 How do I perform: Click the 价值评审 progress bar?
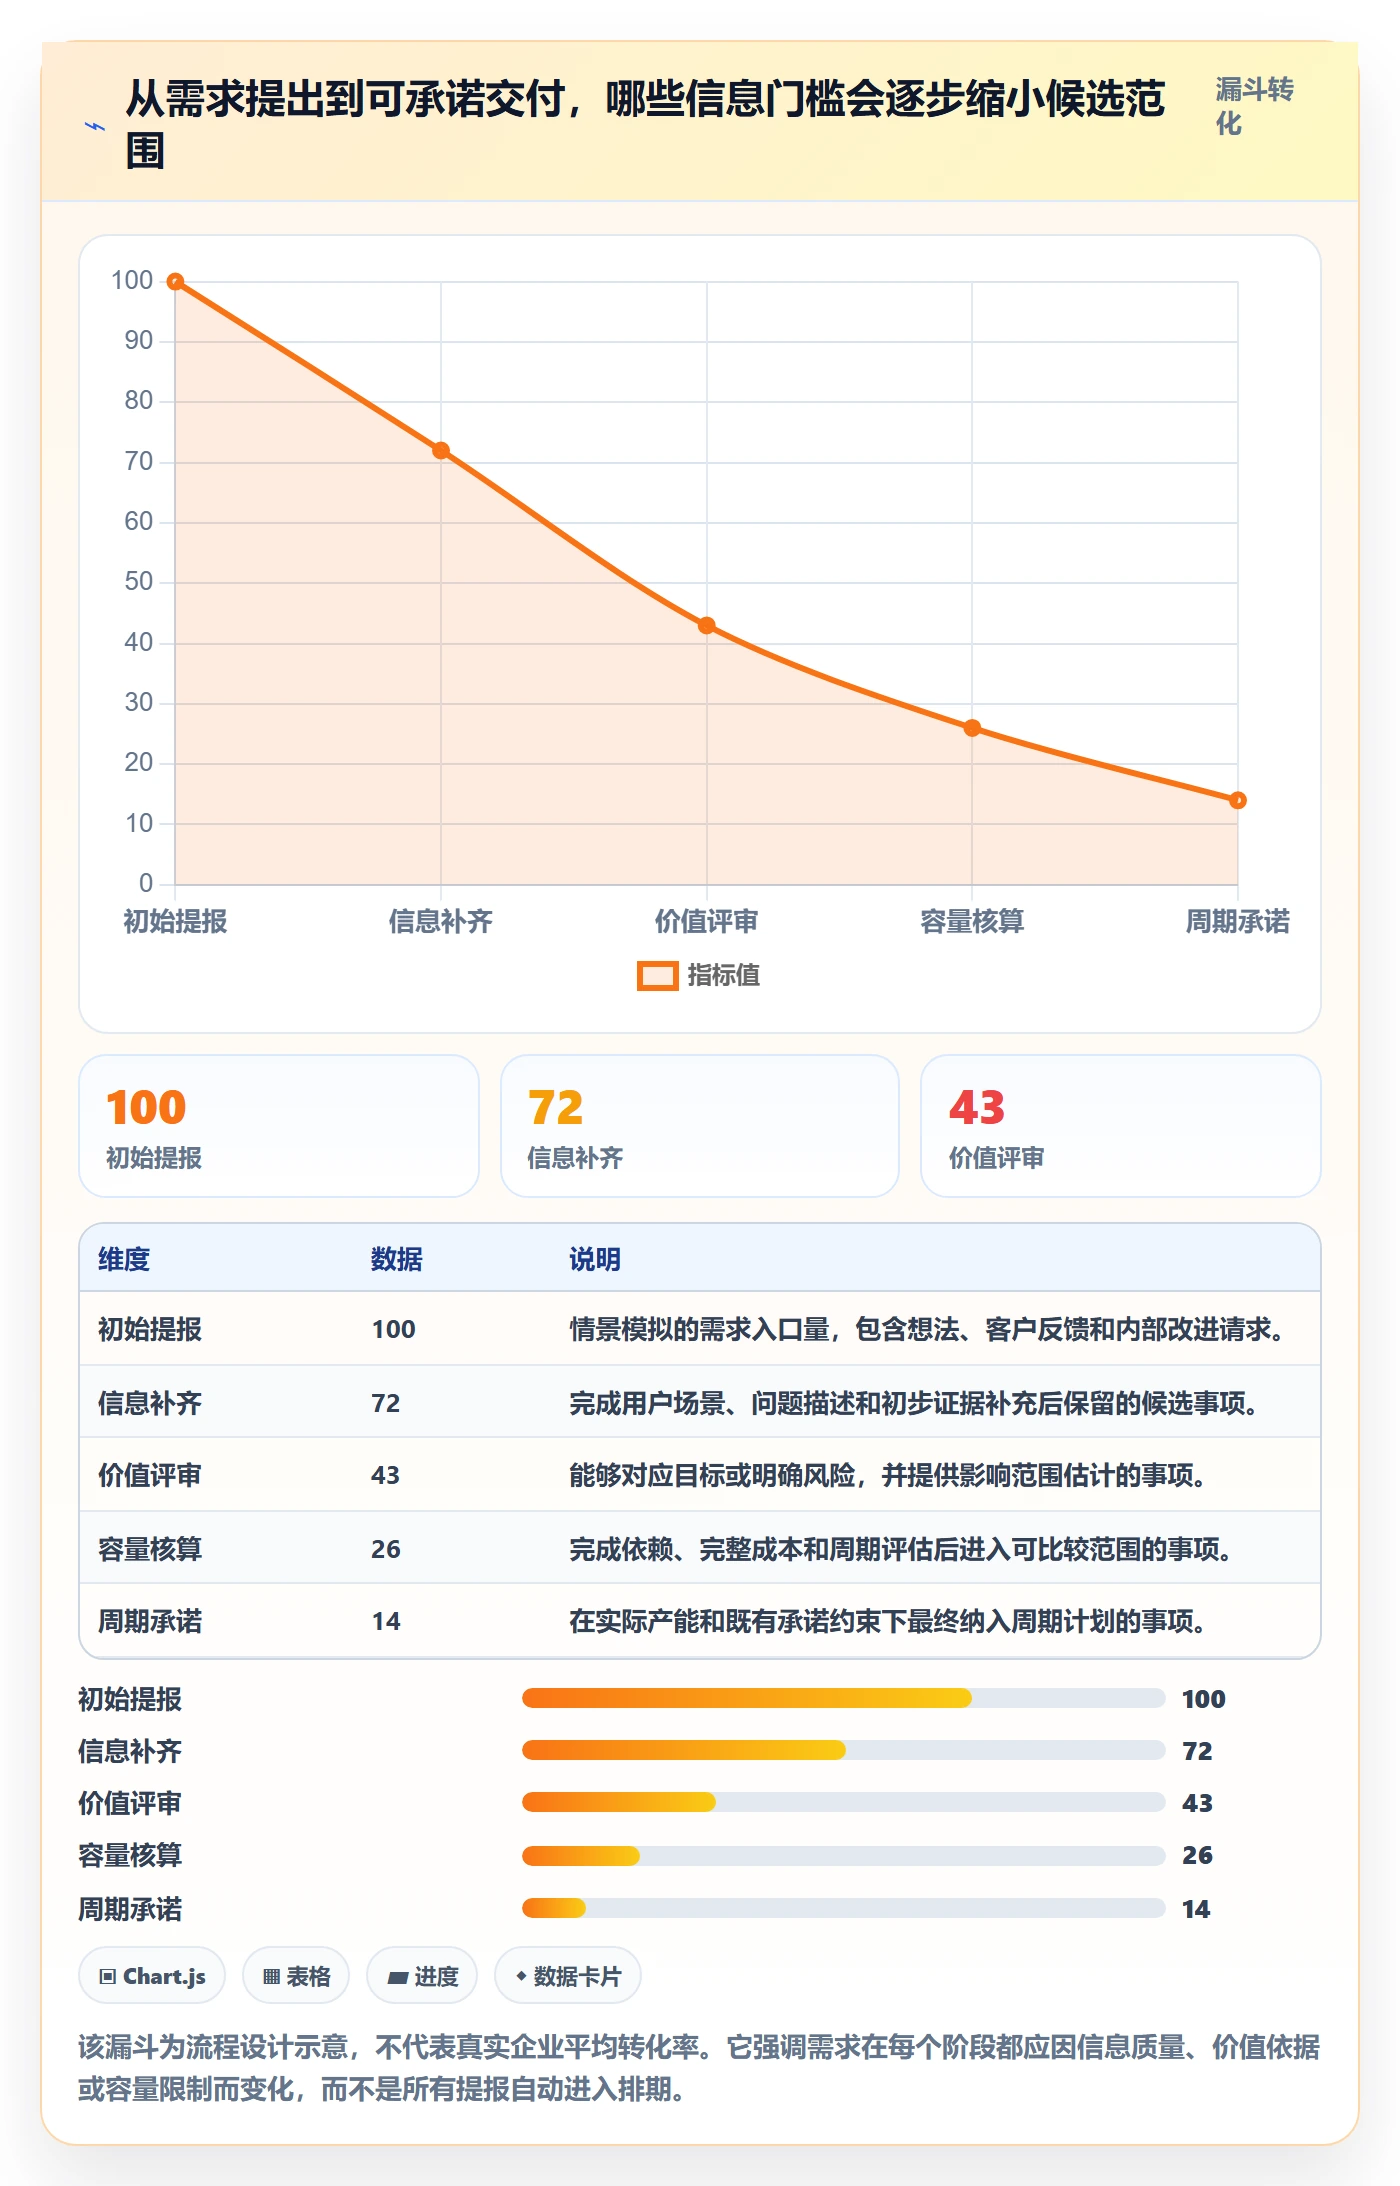(843, 1802)
